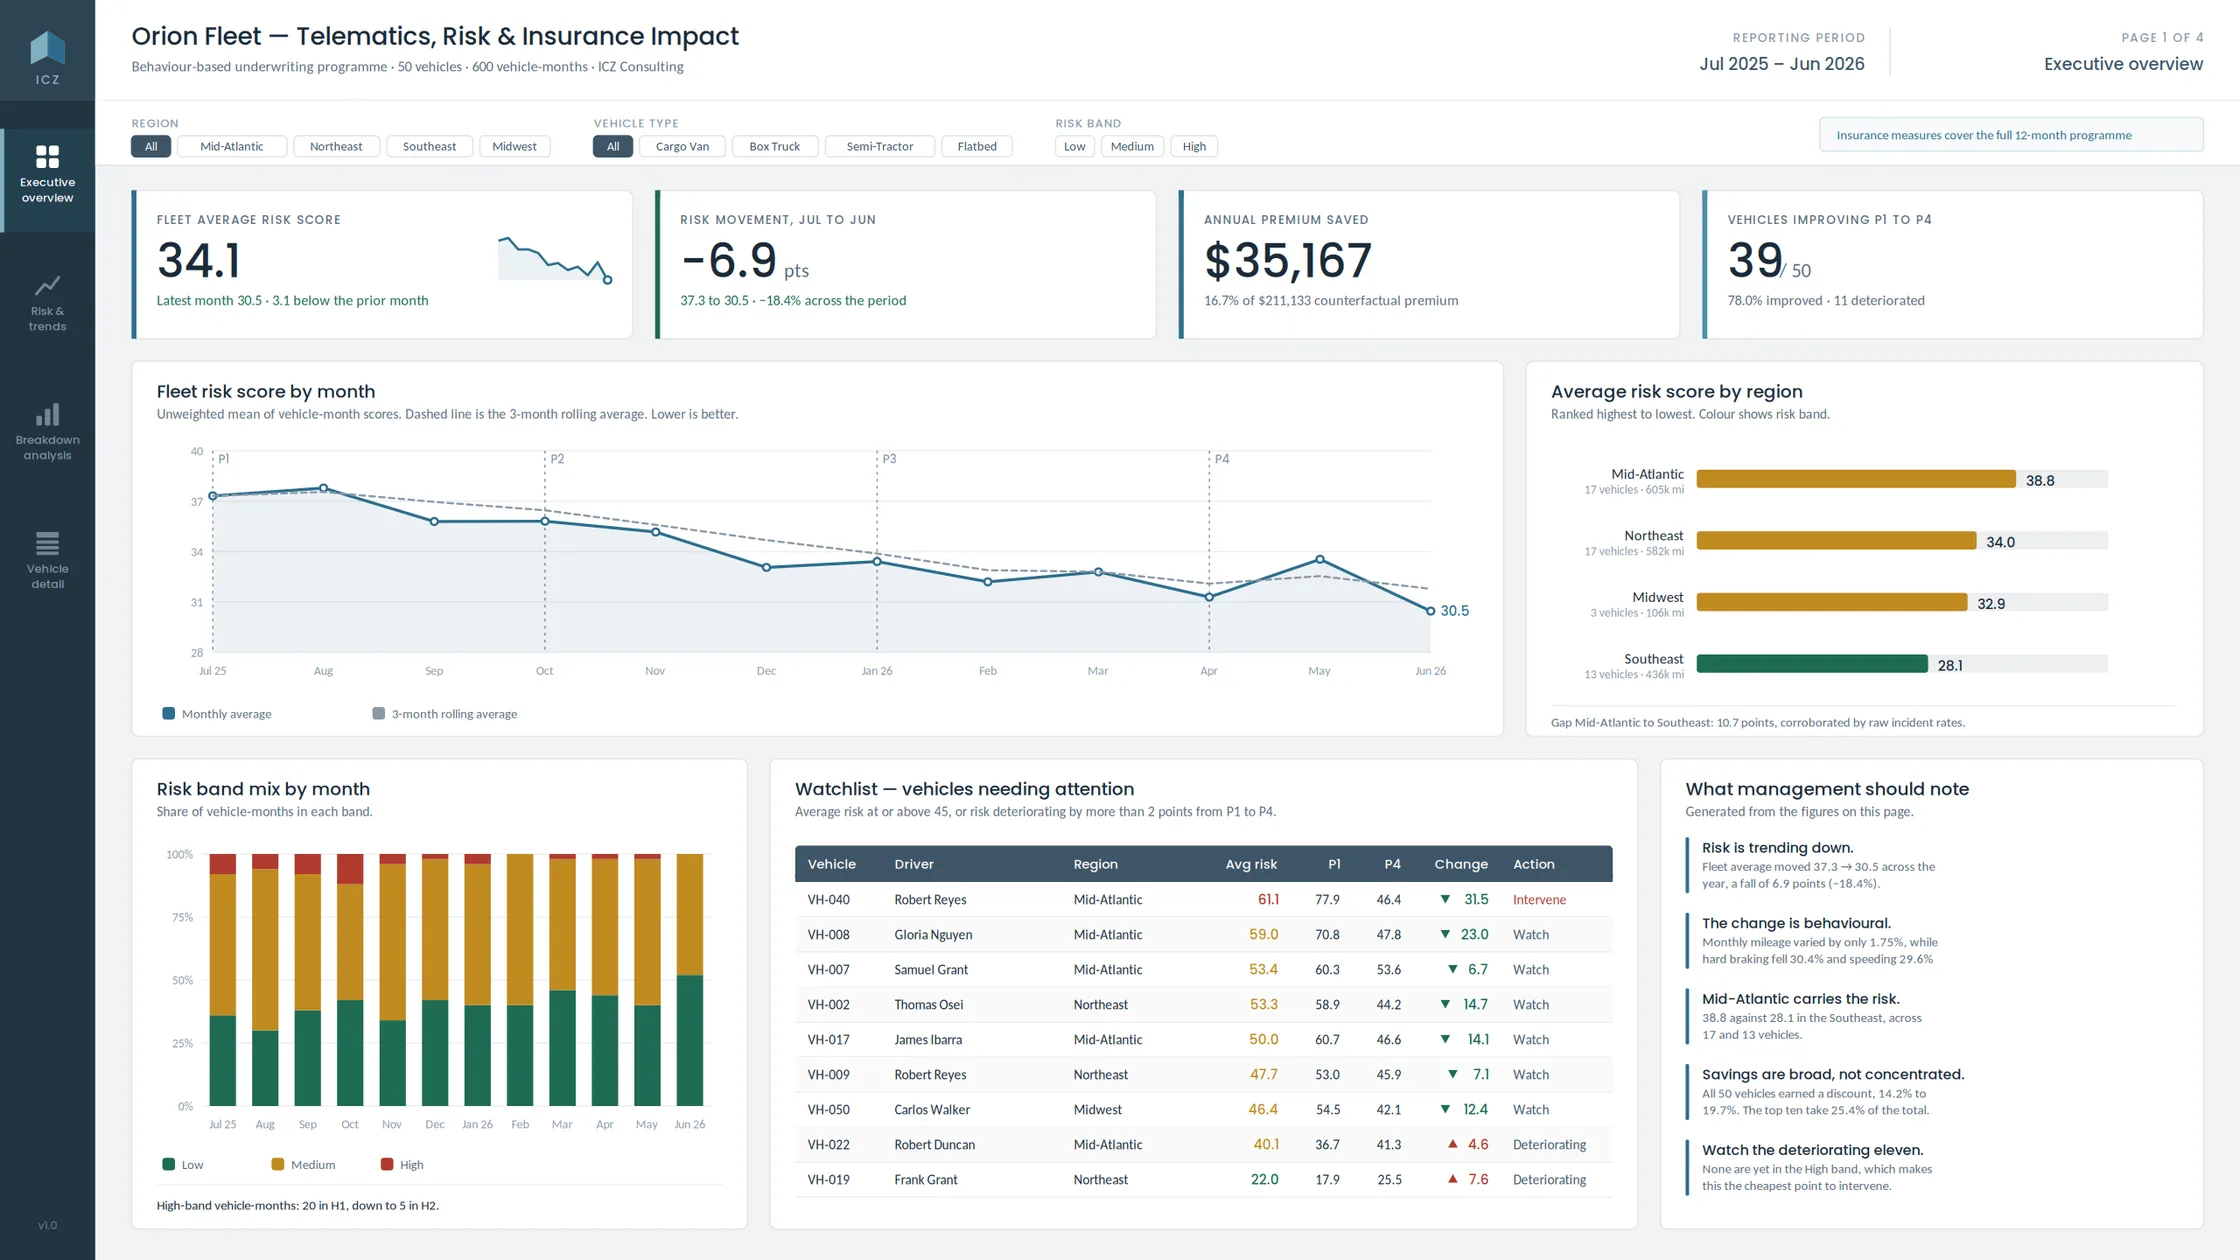Select watchlist row VH-050
The height and width of the screenshot is (1260, 2240).
1203,1110
